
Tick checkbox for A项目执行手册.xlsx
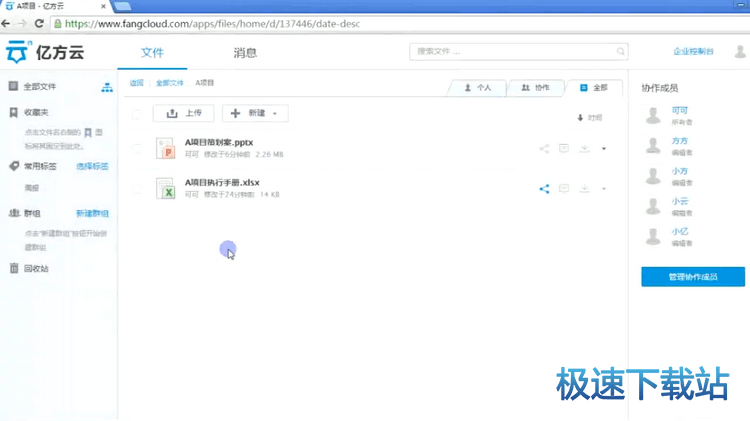(x=137, y=188)
